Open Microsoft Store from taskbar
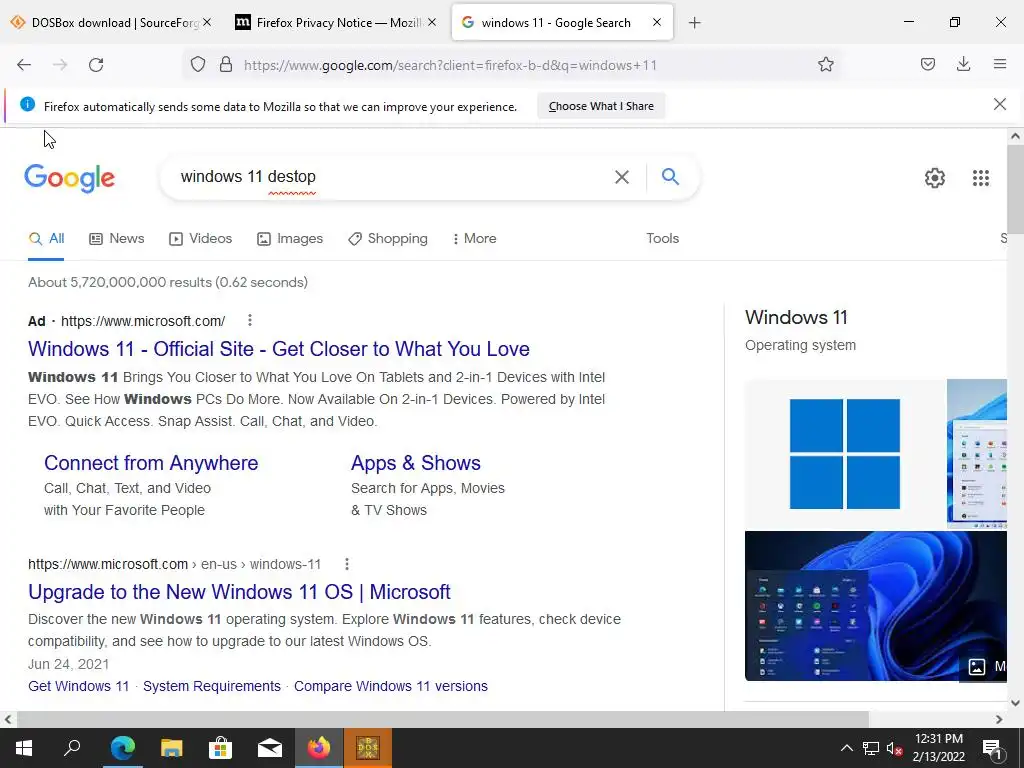 pos(221,748)
